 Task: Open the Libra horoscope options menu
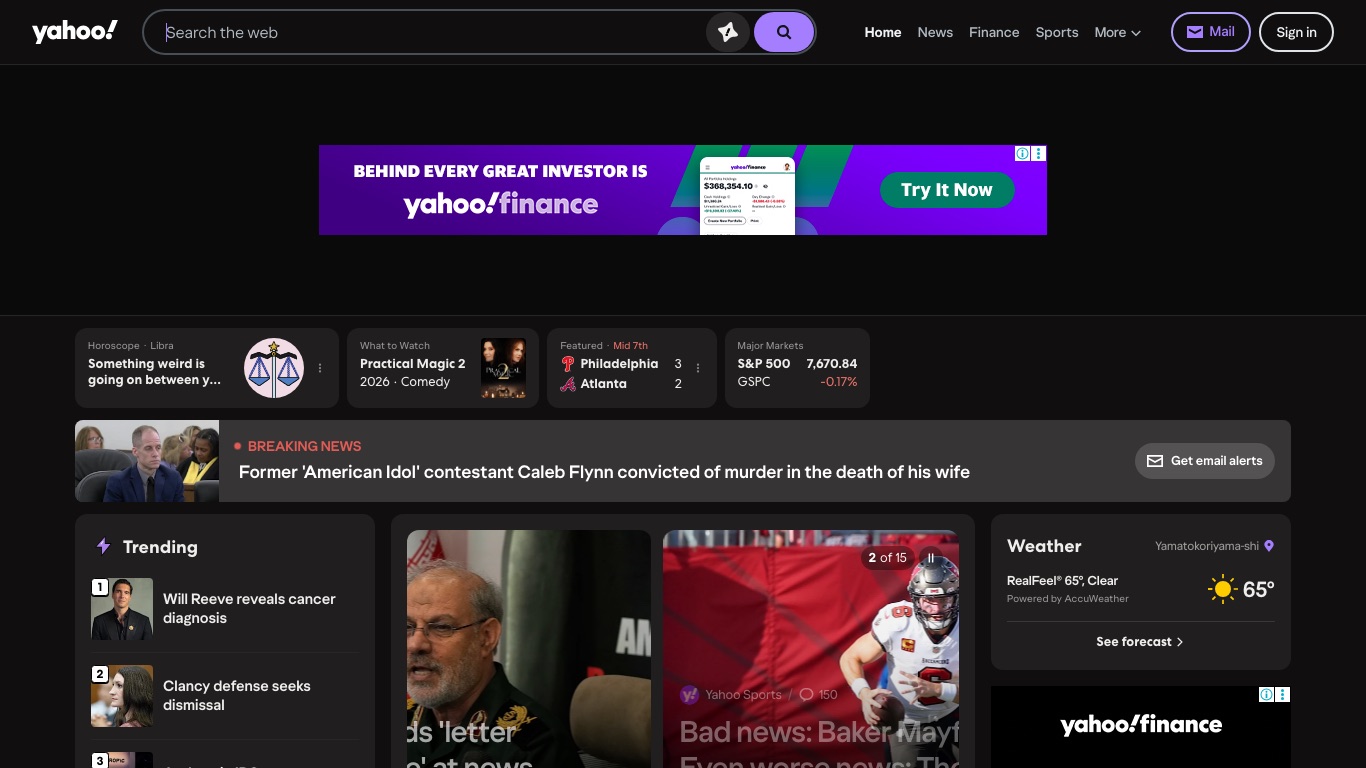coord(320,368)
